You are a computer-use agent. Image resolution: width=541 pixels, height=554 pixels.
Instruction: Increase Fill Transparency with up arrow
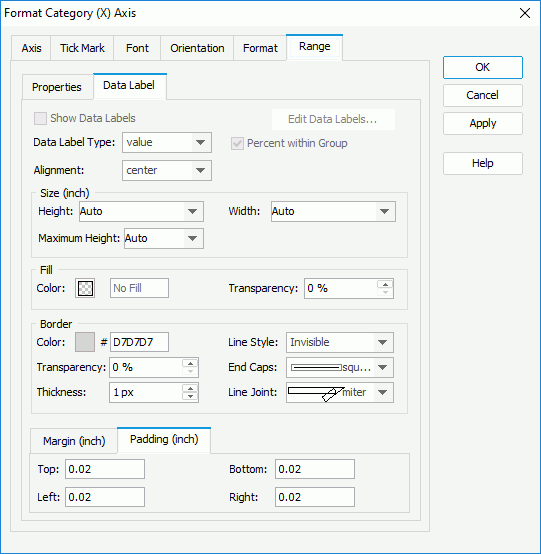pyautogui.click(x=385, y=284)
